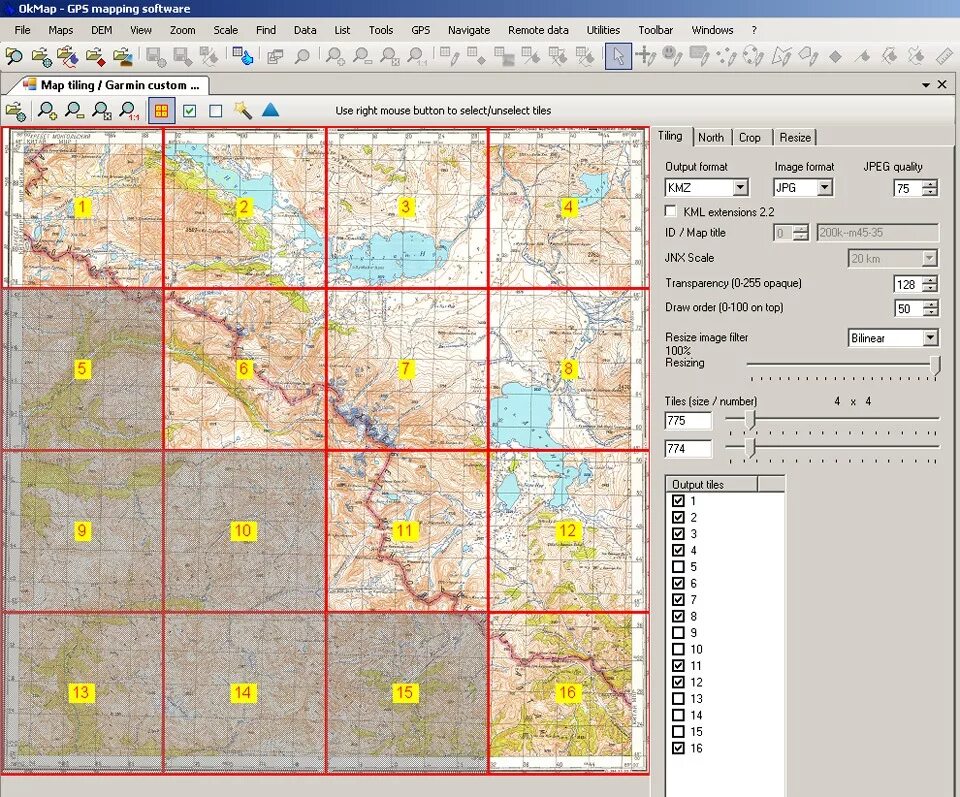Open the JNX Scale 20 km dropdown

[x=930, y=258]
